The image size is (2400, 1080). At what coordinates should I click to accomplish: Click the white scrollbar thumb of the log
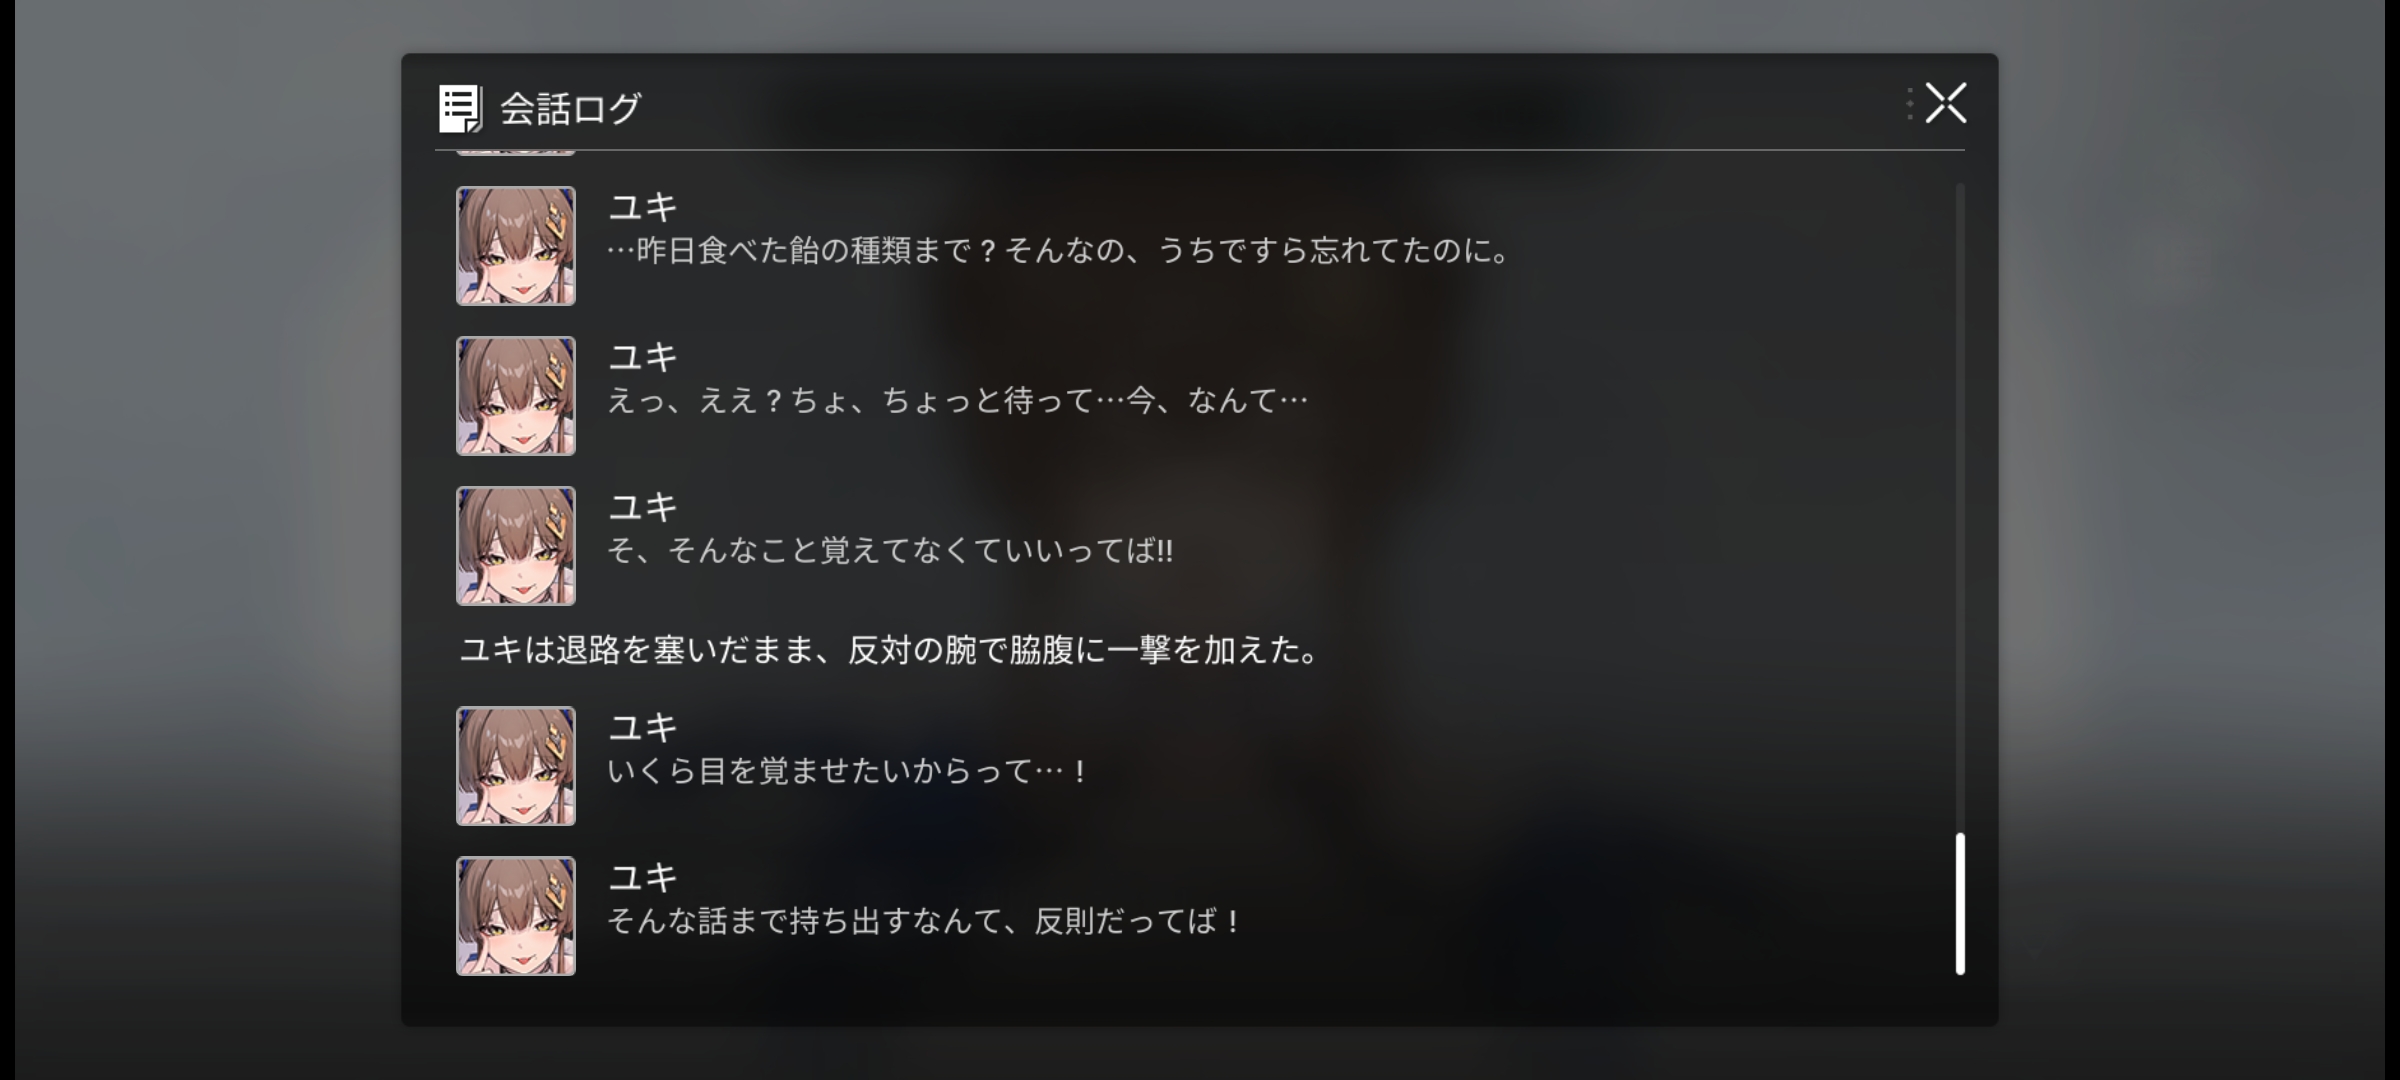click(1960, 903)
